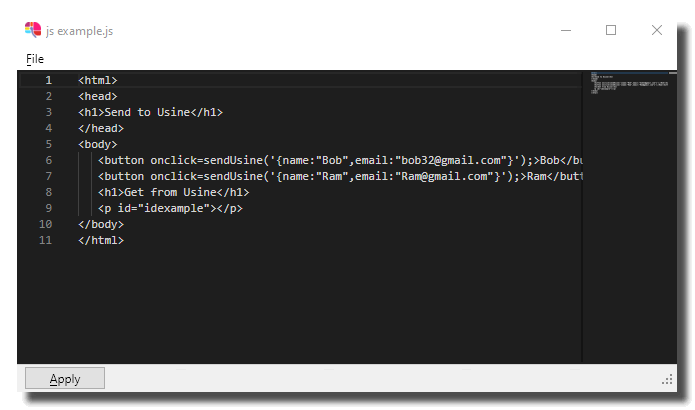Maximize the editor window

611,30
